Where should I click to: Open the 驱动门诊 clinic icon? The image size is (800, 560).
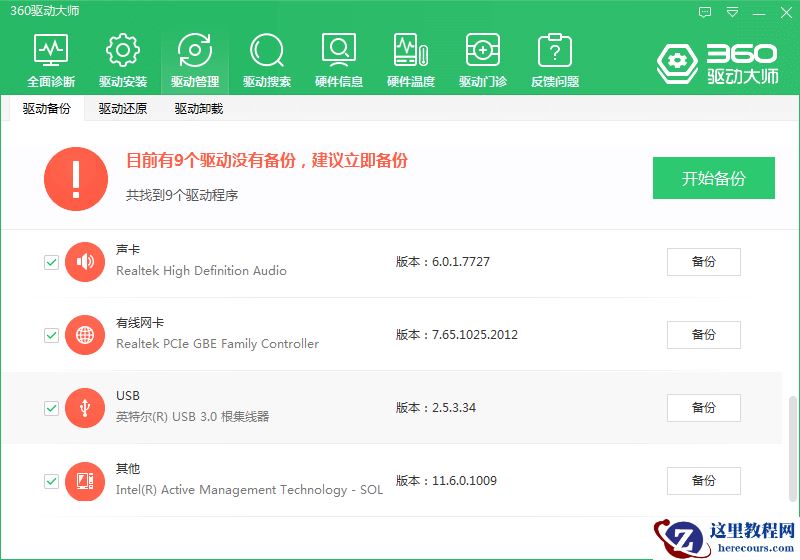[x=483, y=60]
